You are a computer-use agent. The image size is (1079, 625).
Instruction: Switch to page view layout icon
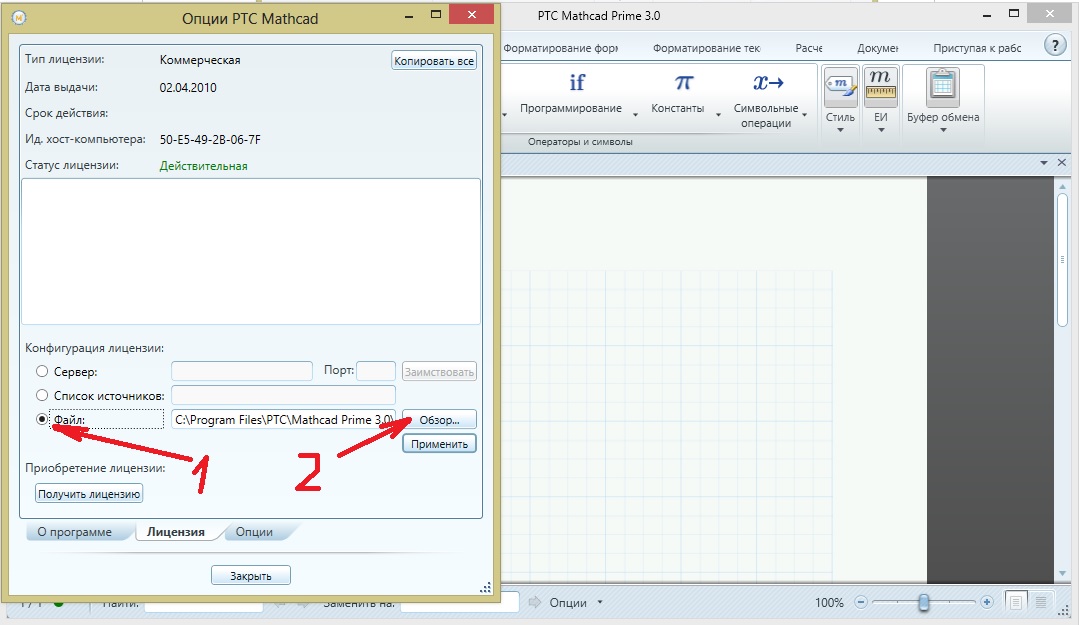pos(1015,602)
